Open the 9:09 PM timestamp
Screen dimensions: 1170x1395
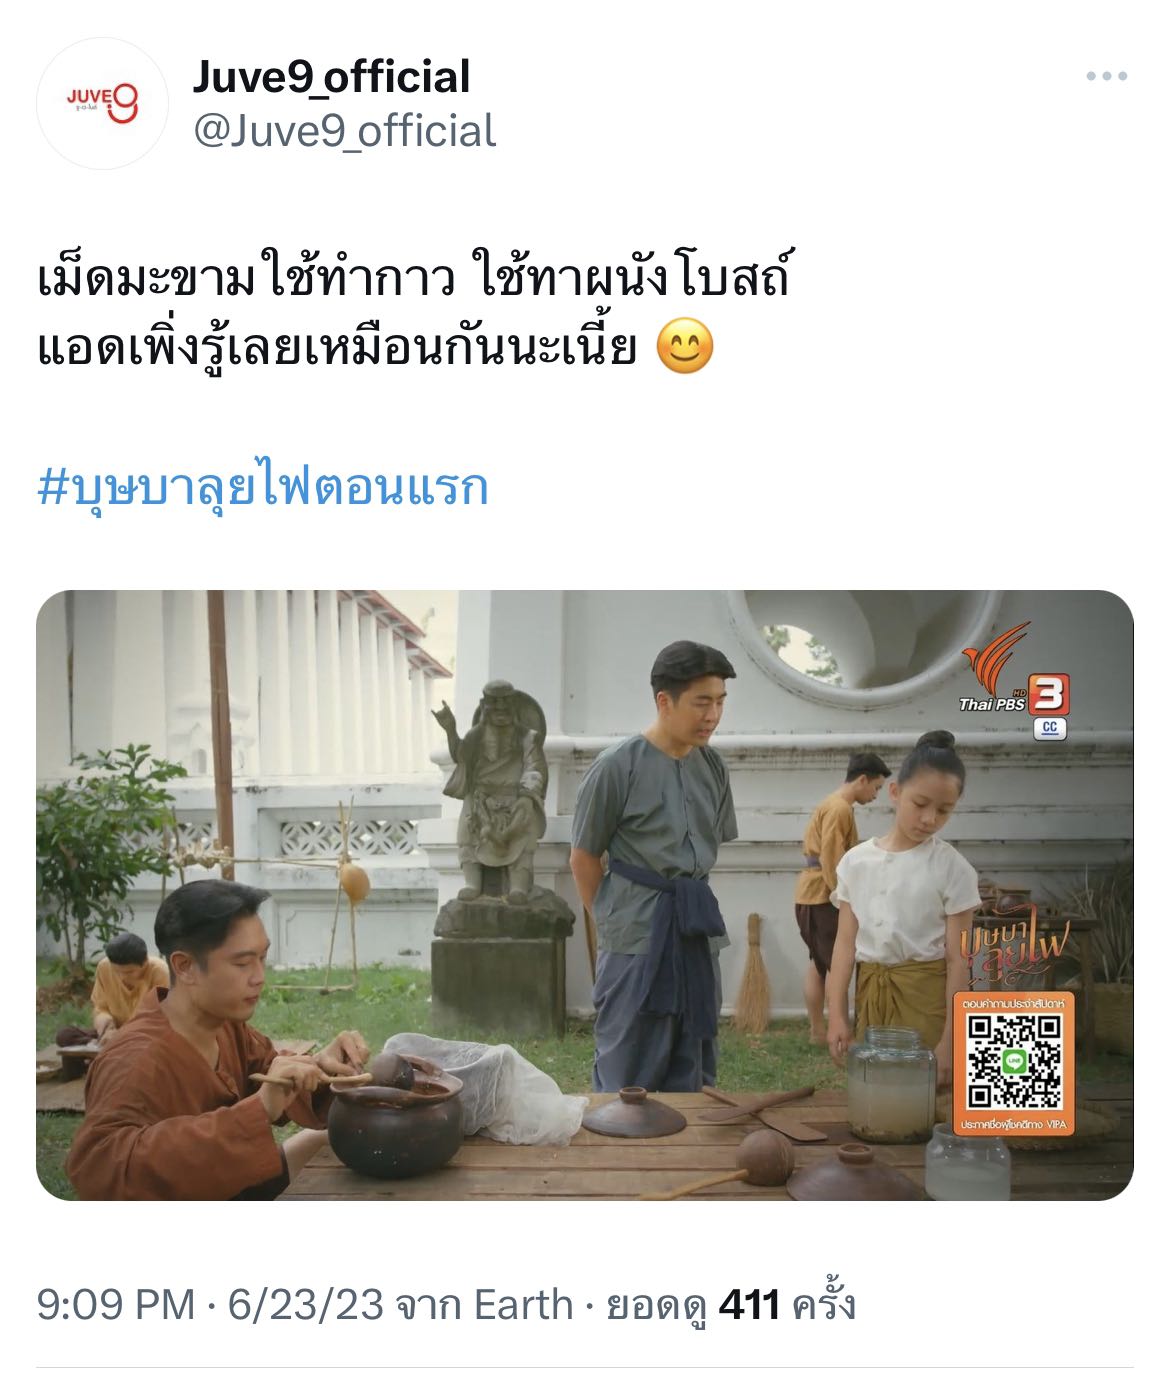tap(115, 1305)
